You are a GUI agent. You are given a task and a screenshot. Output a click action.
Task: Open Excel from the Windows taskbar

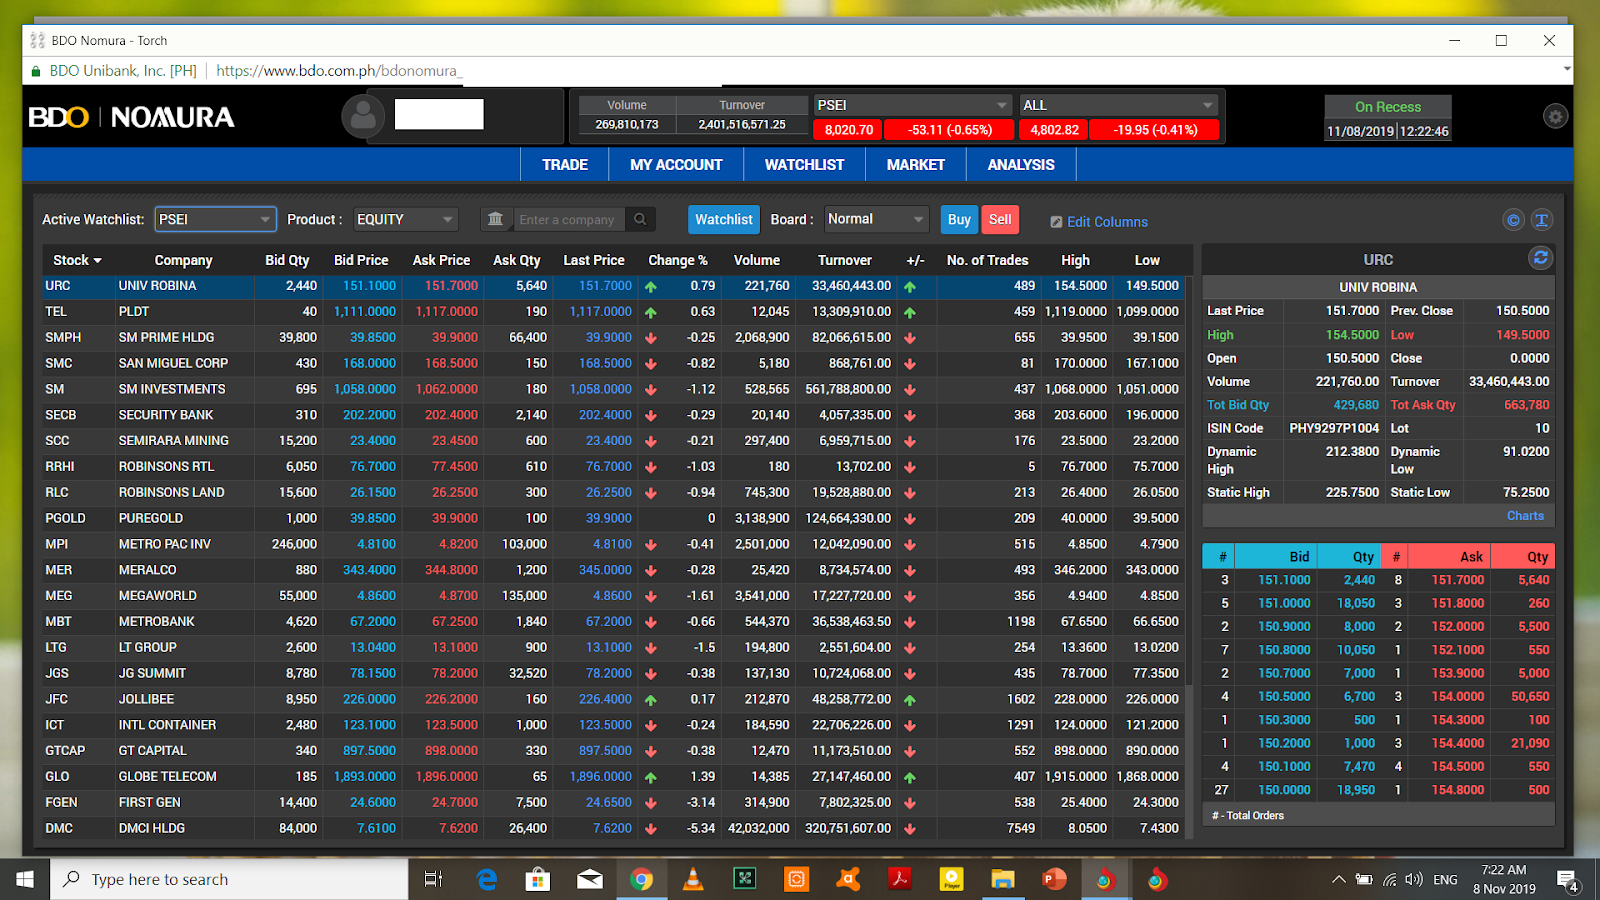(744, 879)
